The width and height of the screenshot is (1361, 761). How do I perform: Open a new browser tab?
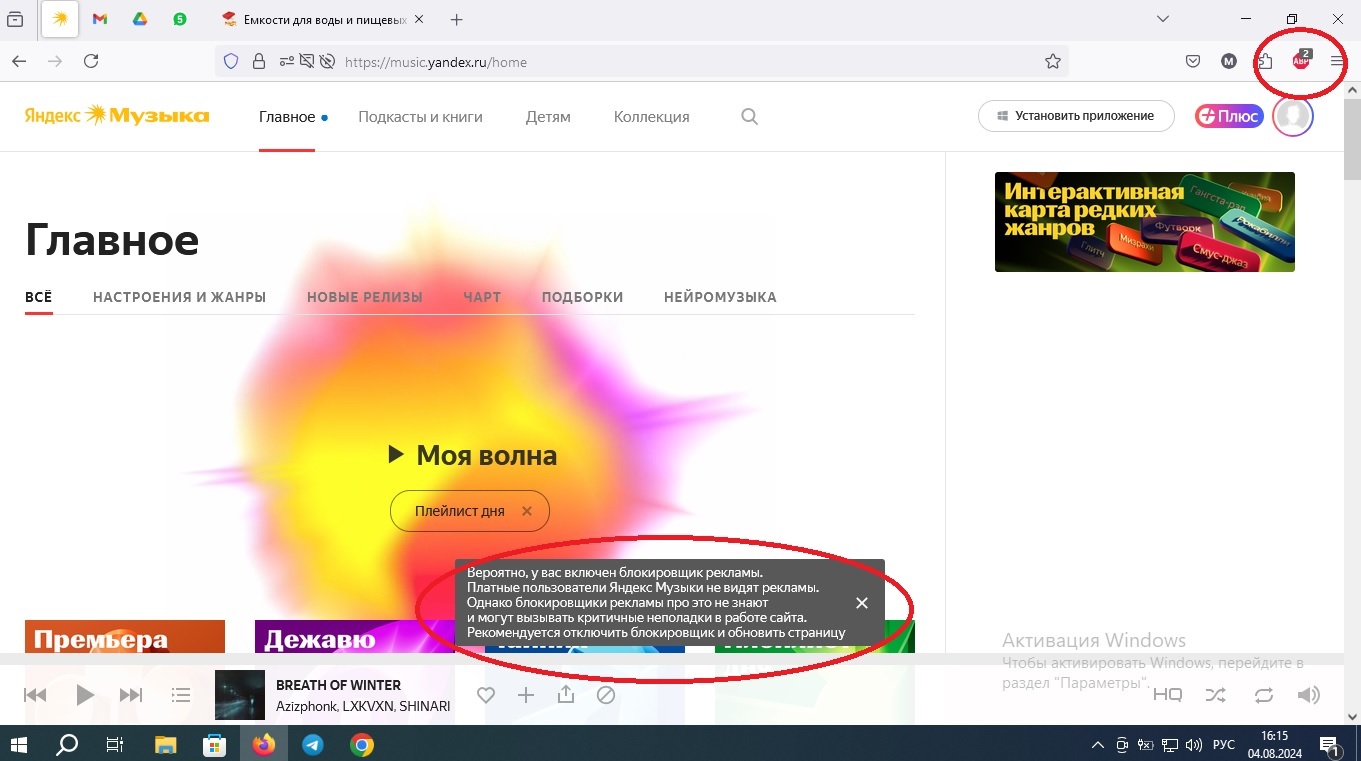(457, 19)
